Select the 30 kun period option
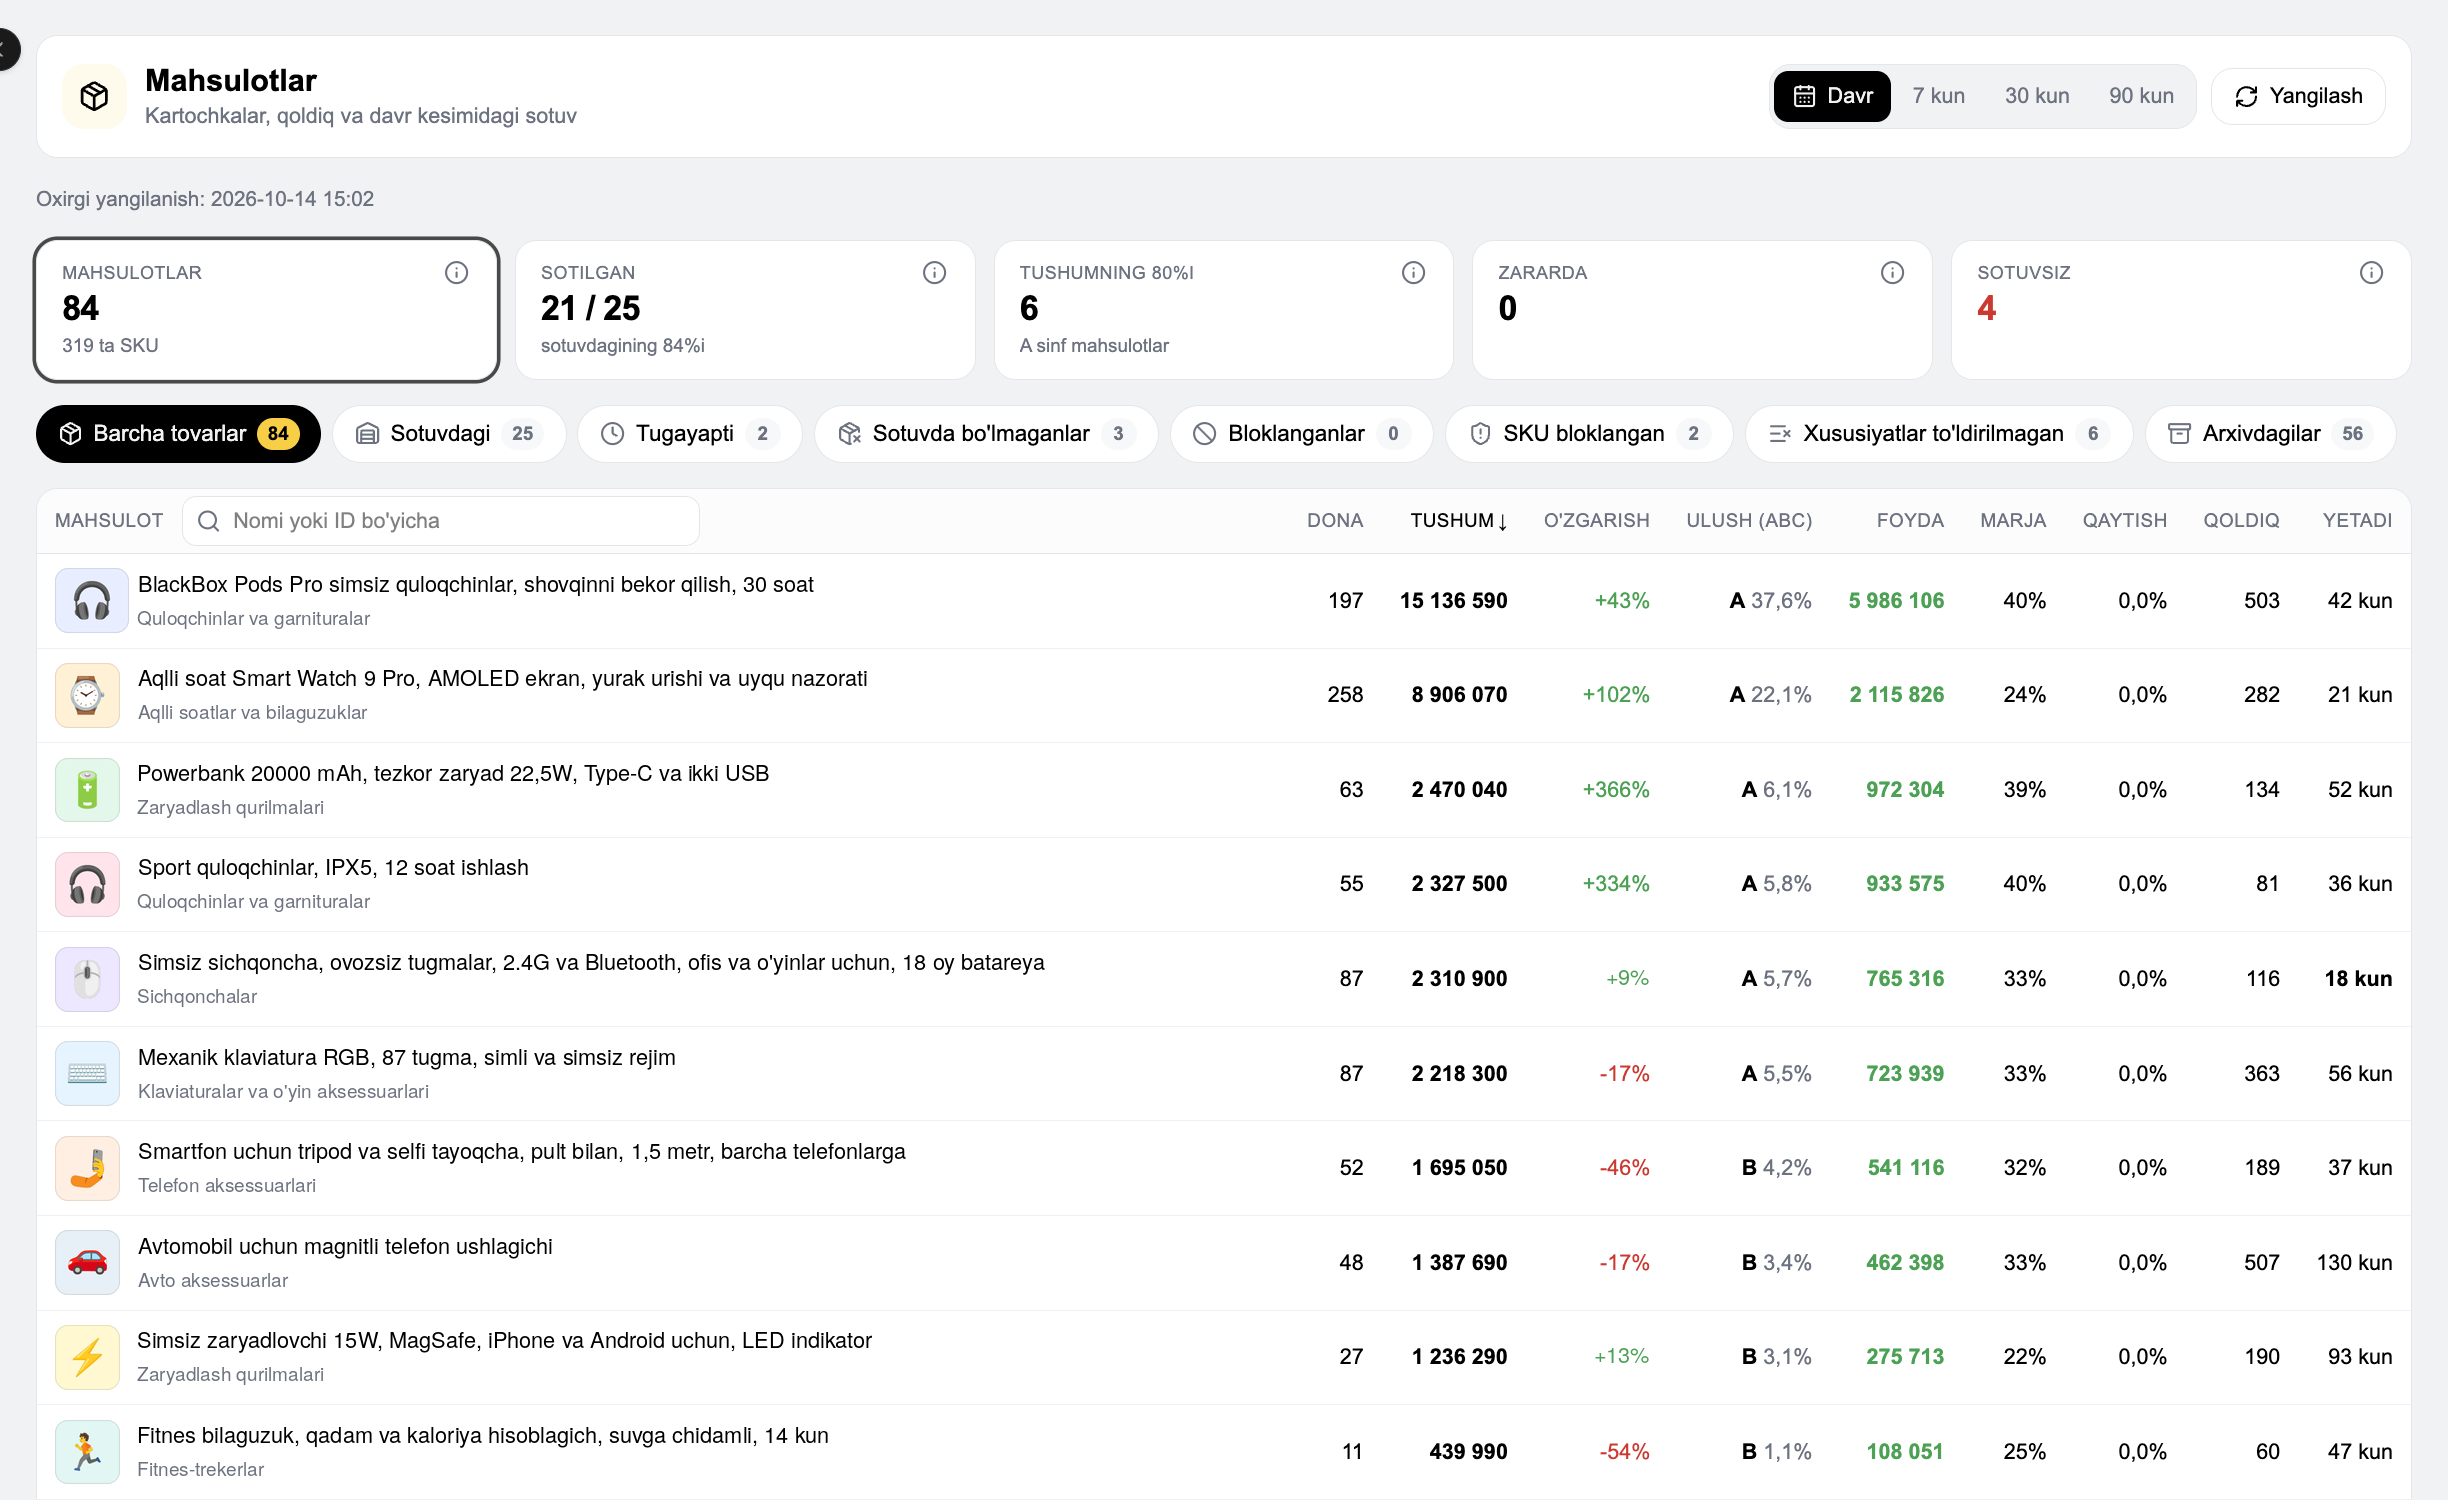The height and width of the screenshot is (1500, 2448). pyautogui.click(x=2037, y=96)
